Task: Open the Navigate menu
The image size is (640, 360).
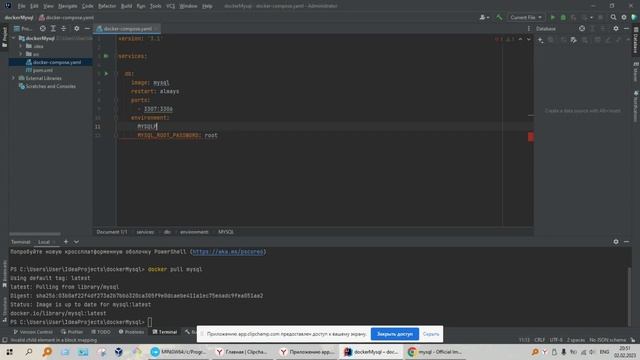Action: (x=67, y=6)
